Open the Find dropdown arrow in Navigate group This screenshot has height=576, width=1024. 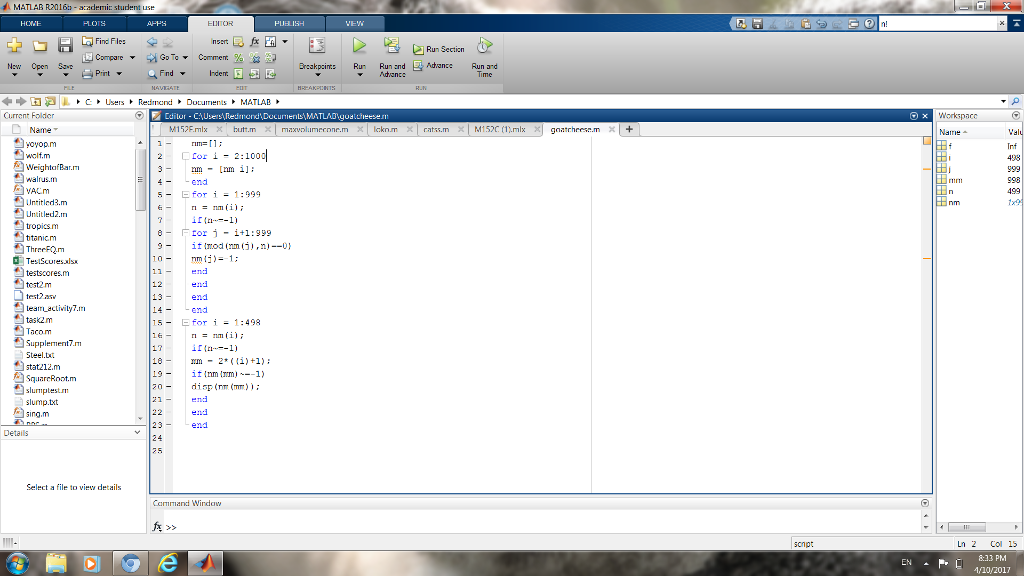pos(183,74)
